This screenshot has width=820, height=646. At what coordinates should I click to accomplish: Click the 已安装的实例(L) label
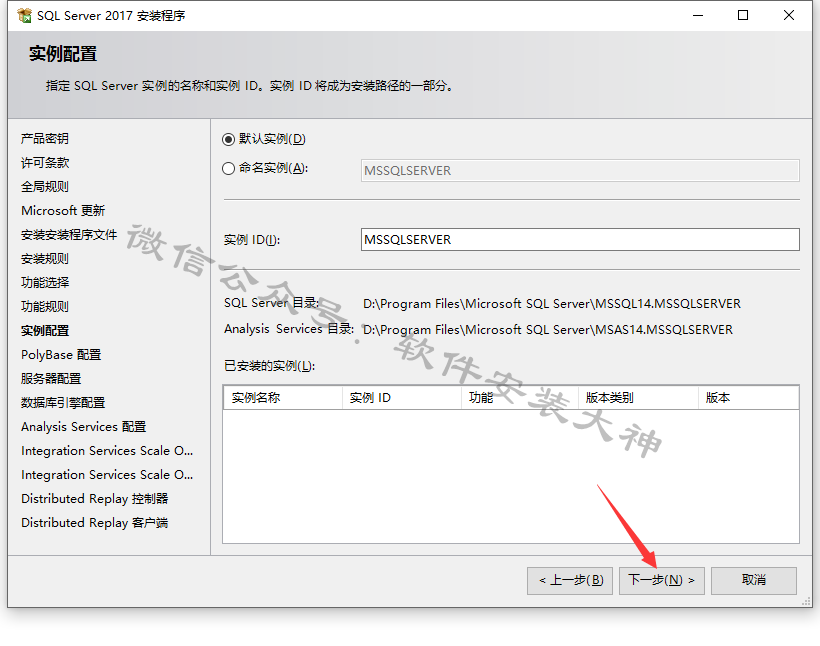(x=269, y=366)
